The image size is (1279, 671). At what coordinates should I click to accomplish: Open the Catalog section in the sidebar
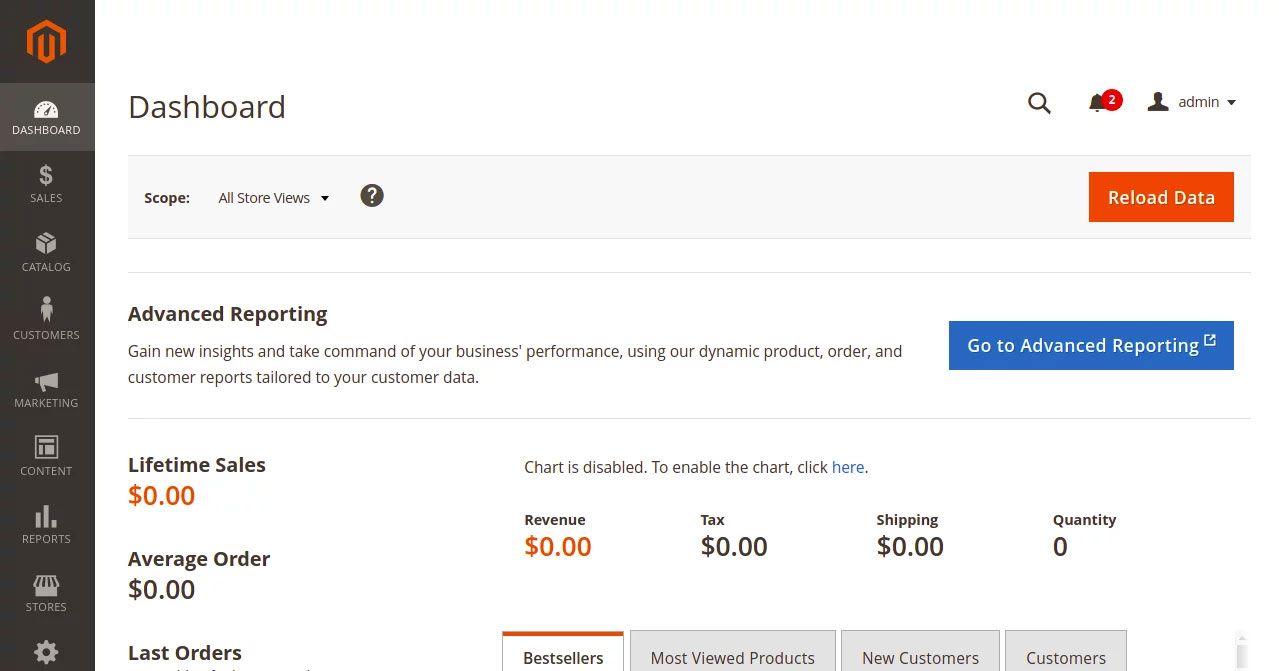pyautogui.click(x=46, y=253)
